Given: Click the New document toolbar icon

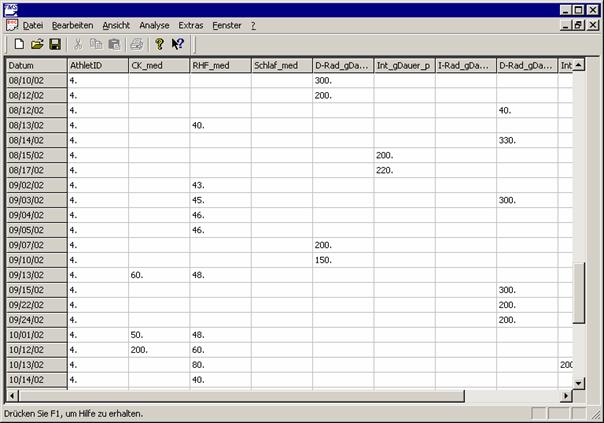Looking at the screenshot, I should click(19, 44).
